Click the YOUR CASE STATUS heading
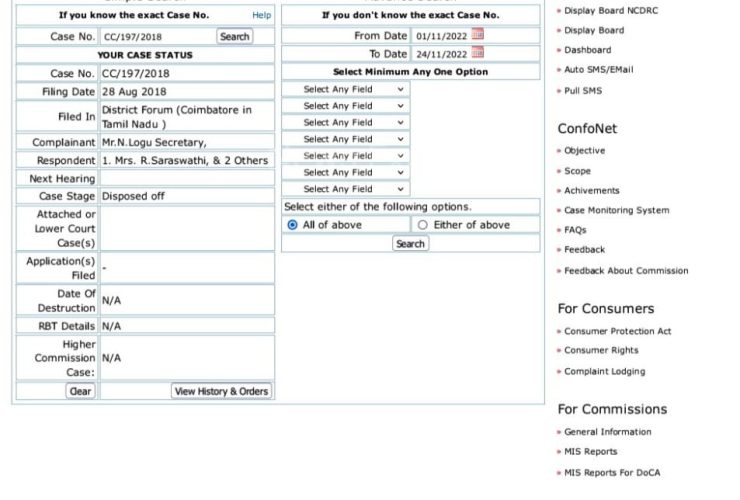This screenshot has width=740, height=500. [x=145, y=55]
